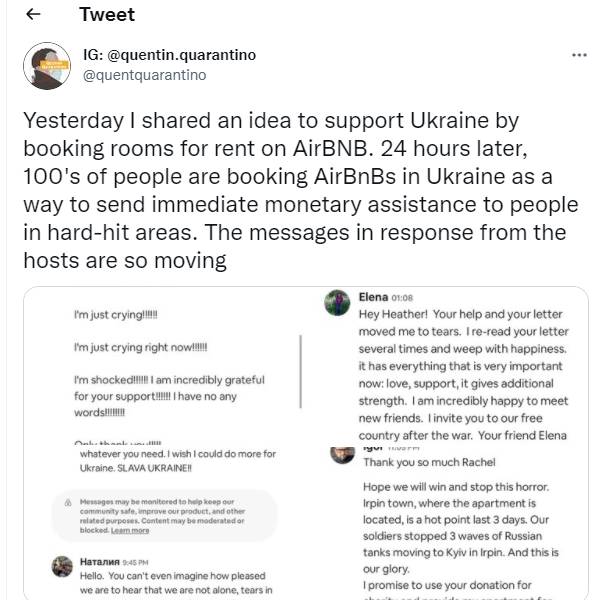Click the @quentquarantino handle

pyautogui.click(x=144, y=74)
